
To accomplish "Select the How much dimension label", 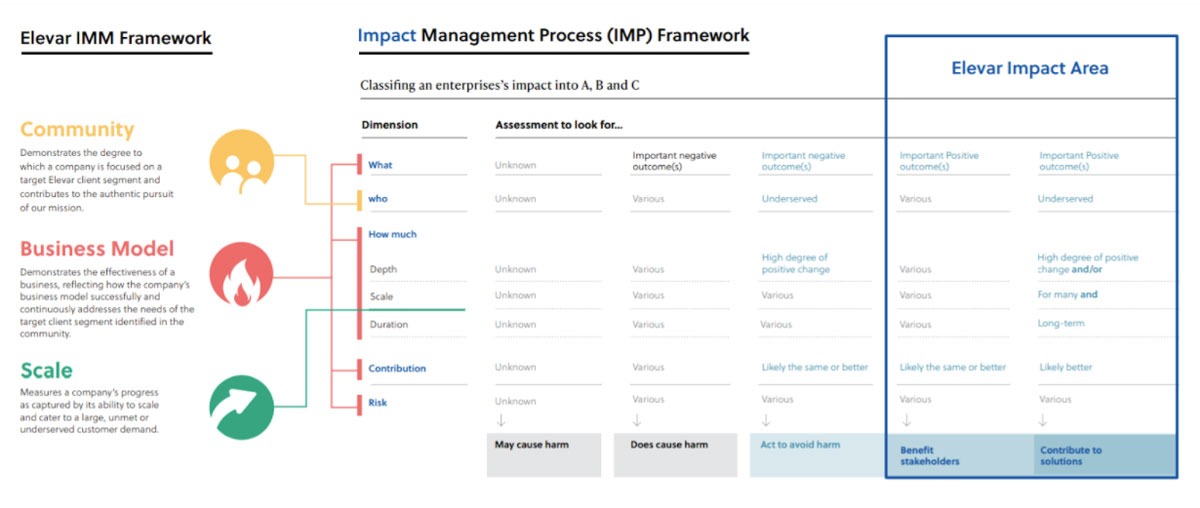I will pos(392,234).
